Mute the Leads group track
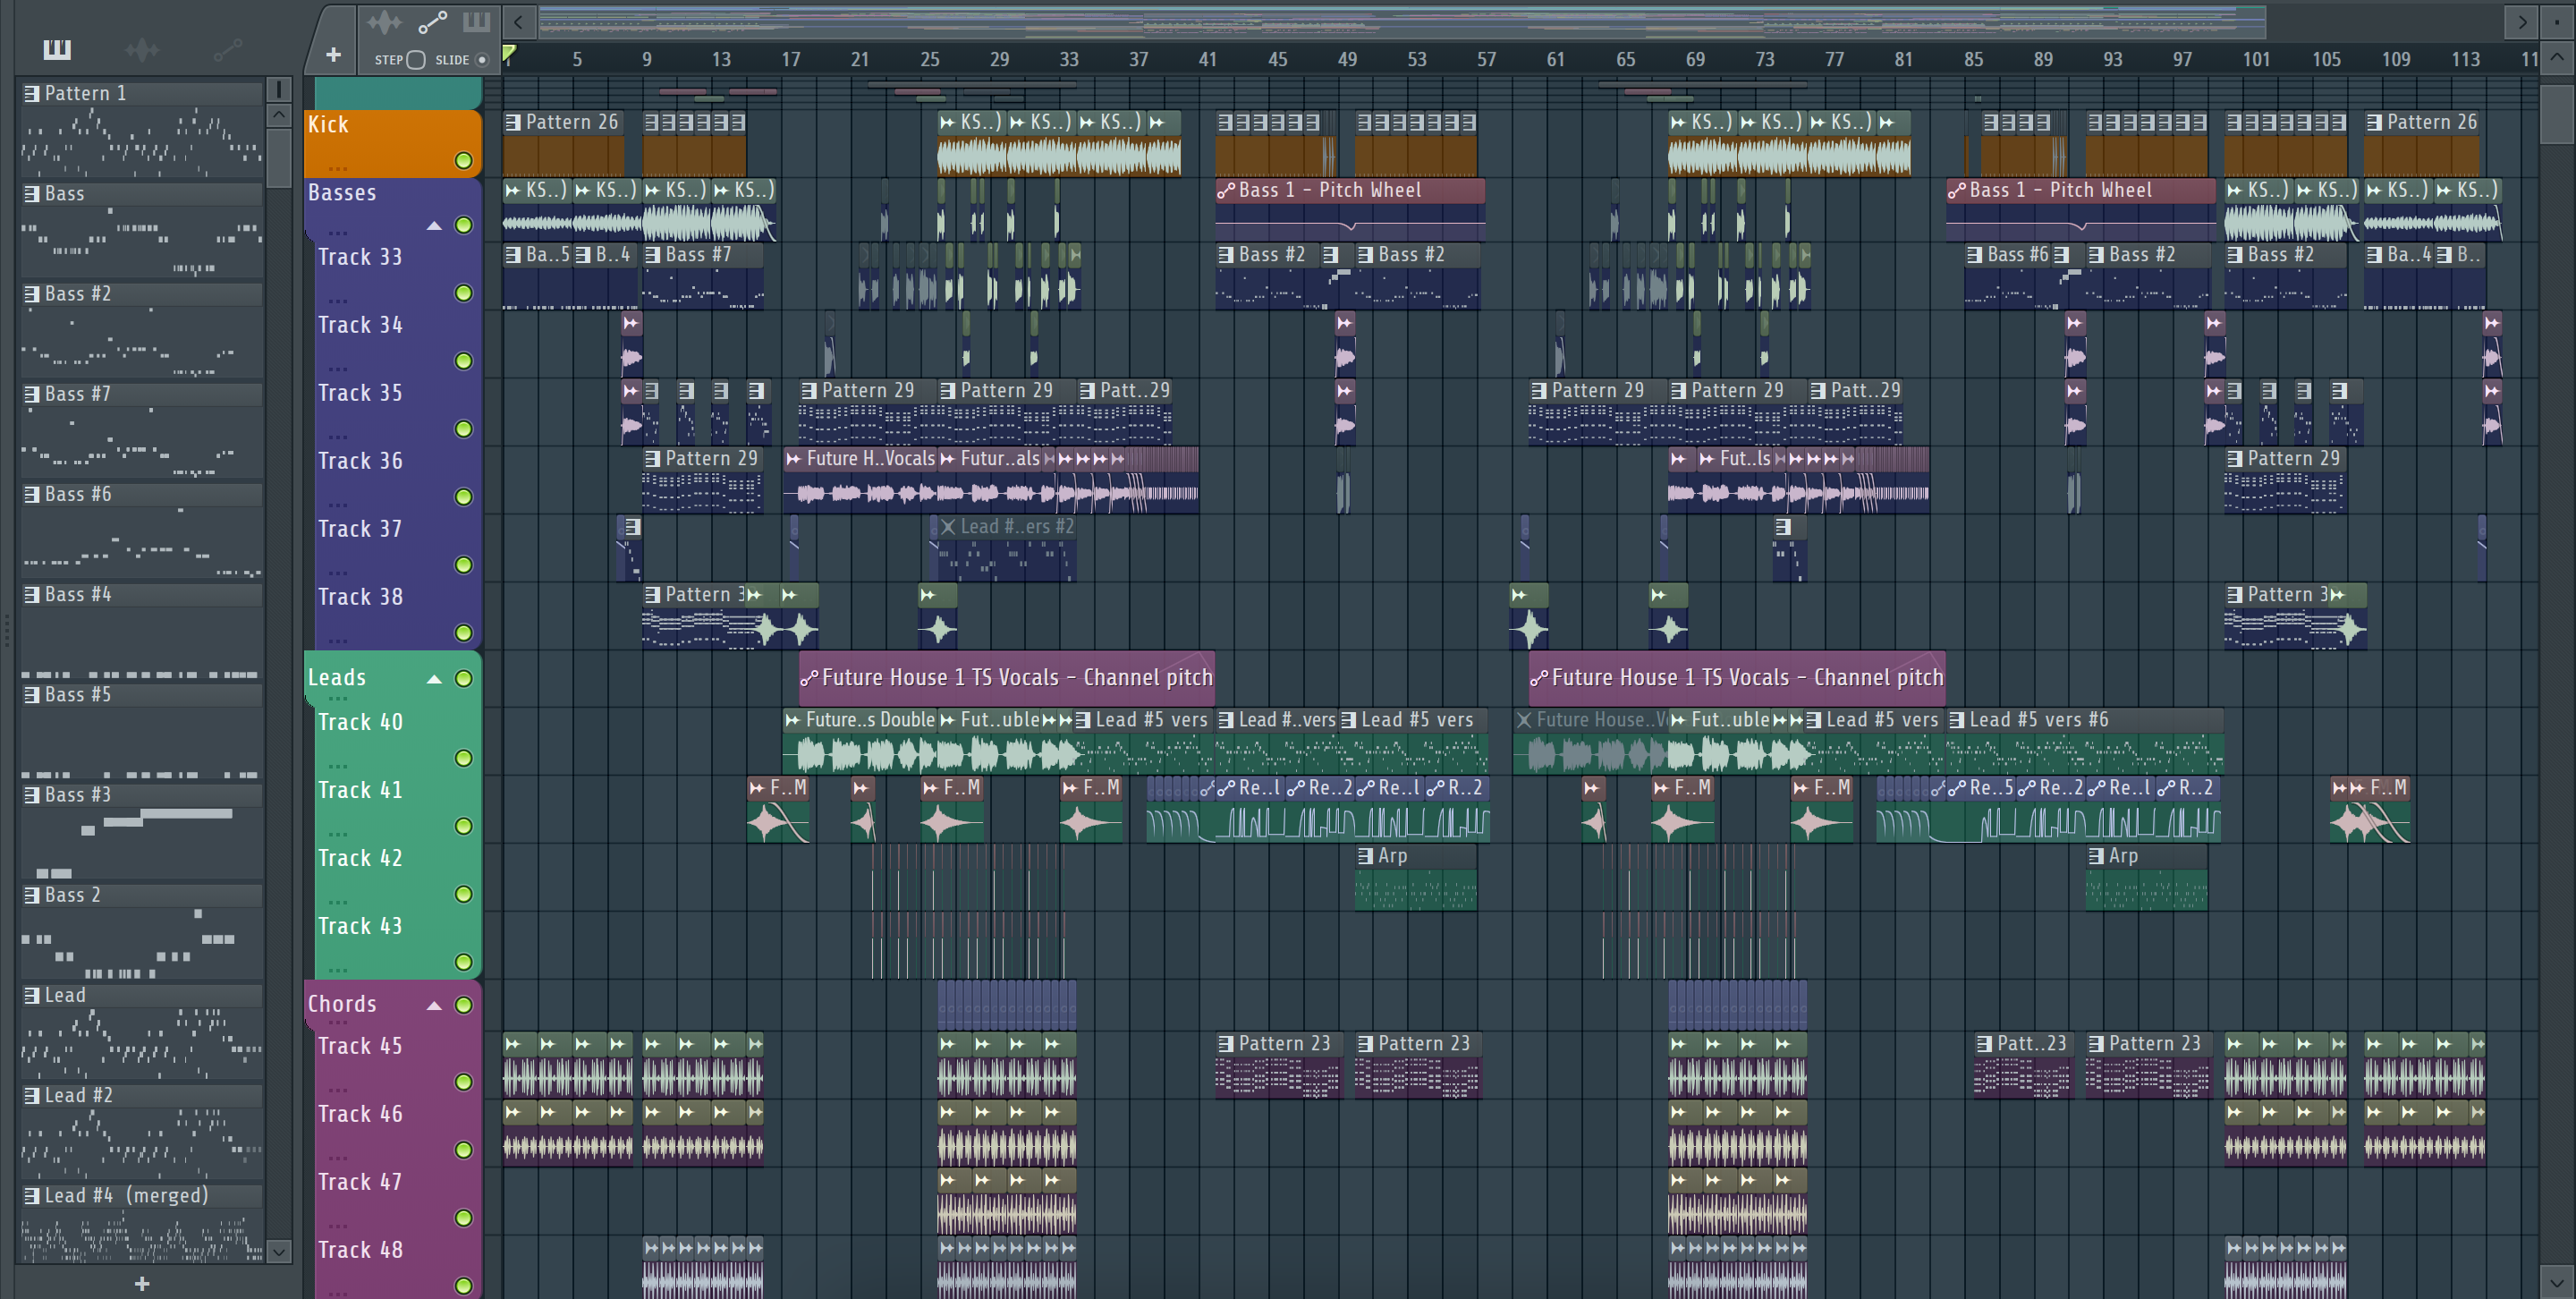 [463, 679]
